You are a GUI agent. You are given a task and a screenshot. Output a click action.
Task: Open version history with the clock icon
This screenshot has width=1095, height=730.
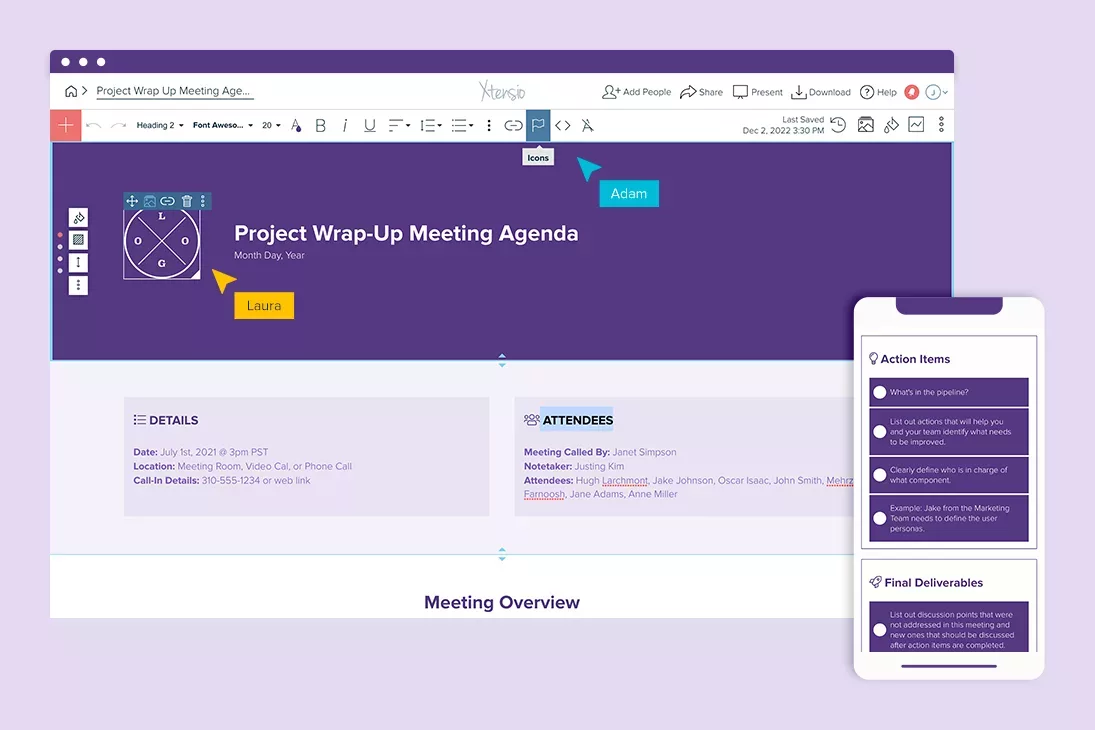click(x=838, y=124)
